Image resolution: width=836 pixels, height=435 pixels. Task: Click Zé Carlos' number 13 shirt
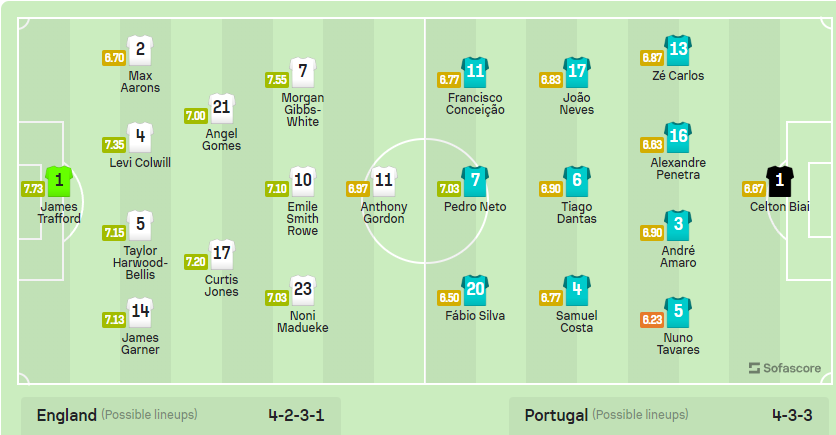pos(678,51)
